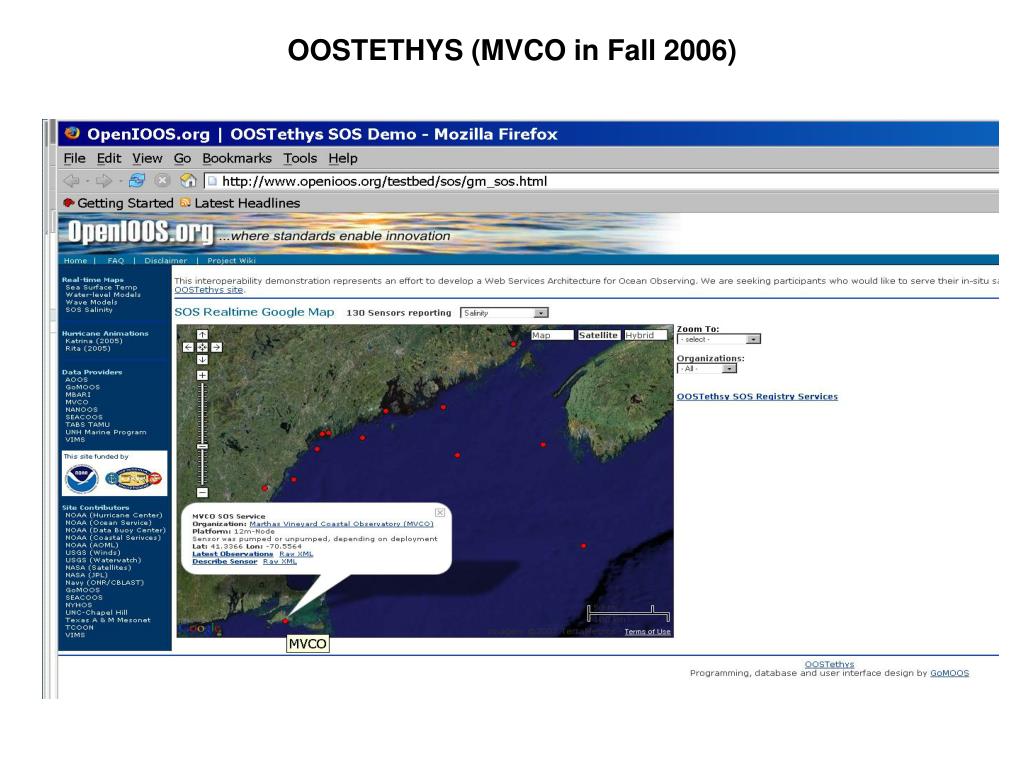Click the Firefox Back arrow button
The image size is (1024, 768).
(x=71, y=181)
